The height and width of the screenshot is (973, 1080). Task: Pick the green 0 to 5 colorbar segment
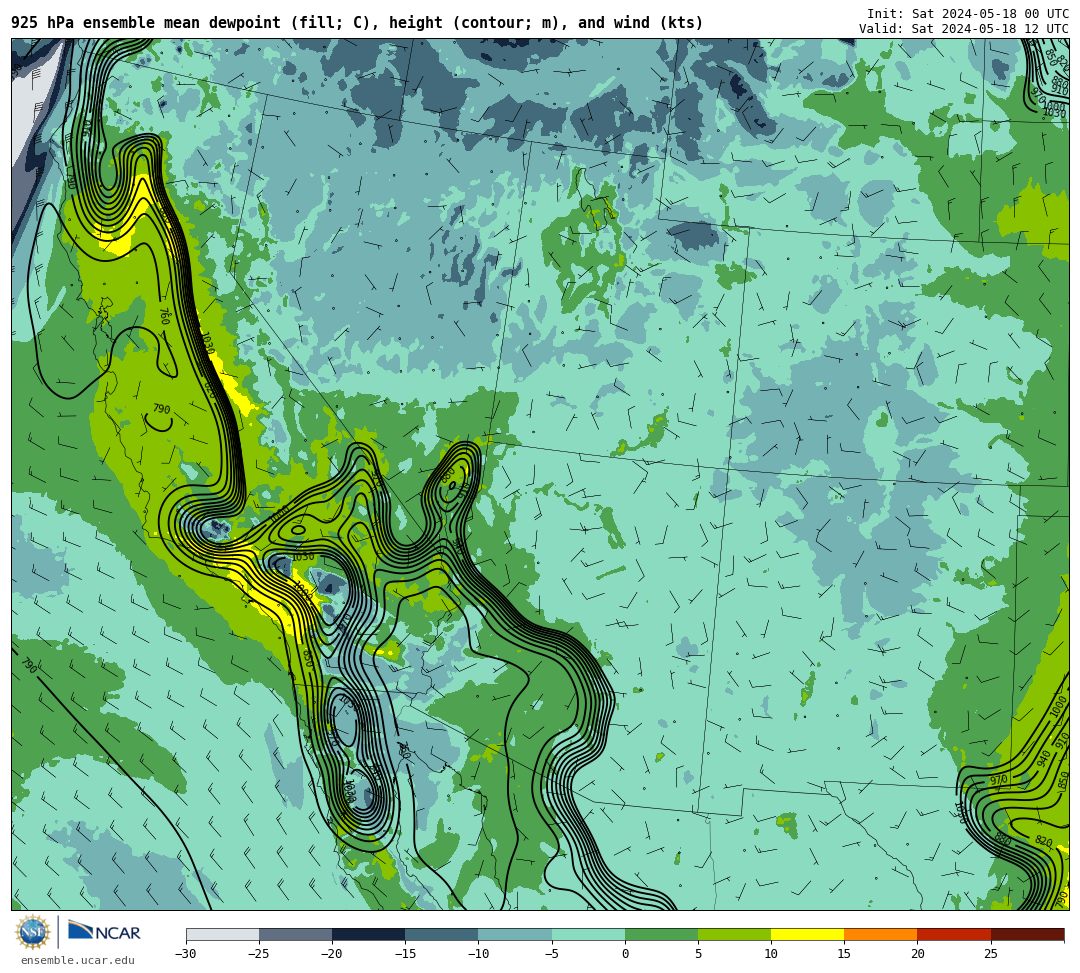point(661,934)
